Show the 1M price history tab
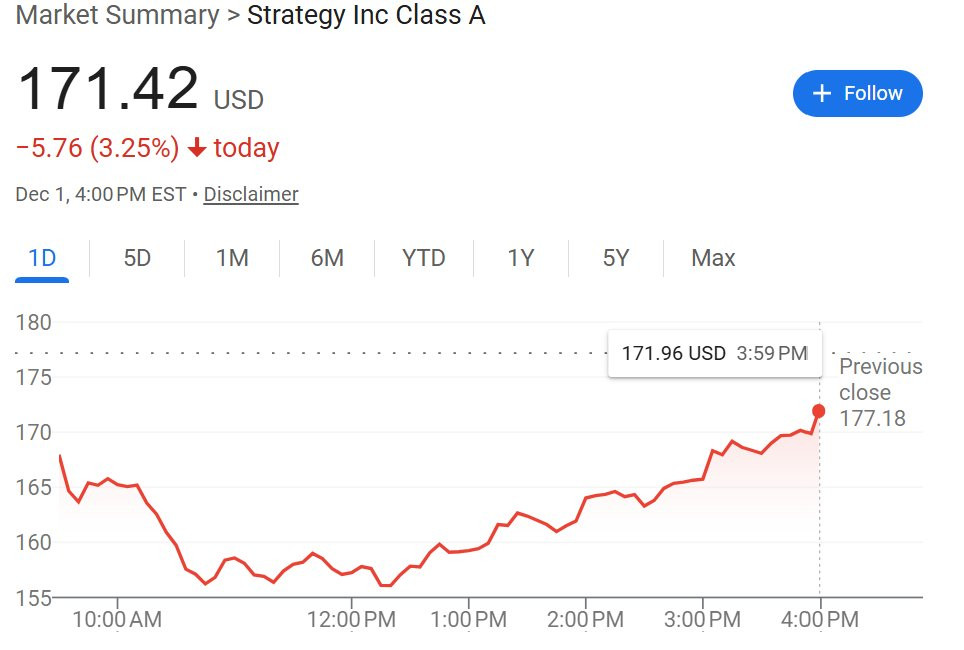964x650 pixels. point(232,258)
